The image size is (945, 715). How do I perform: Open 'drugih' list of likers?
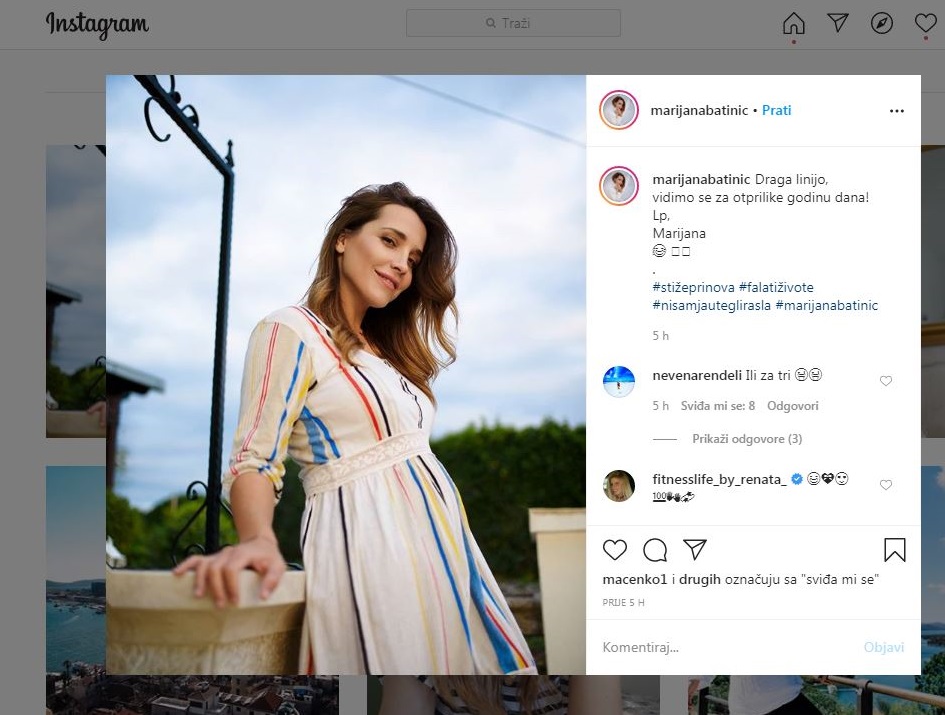[x=700, y=579]
